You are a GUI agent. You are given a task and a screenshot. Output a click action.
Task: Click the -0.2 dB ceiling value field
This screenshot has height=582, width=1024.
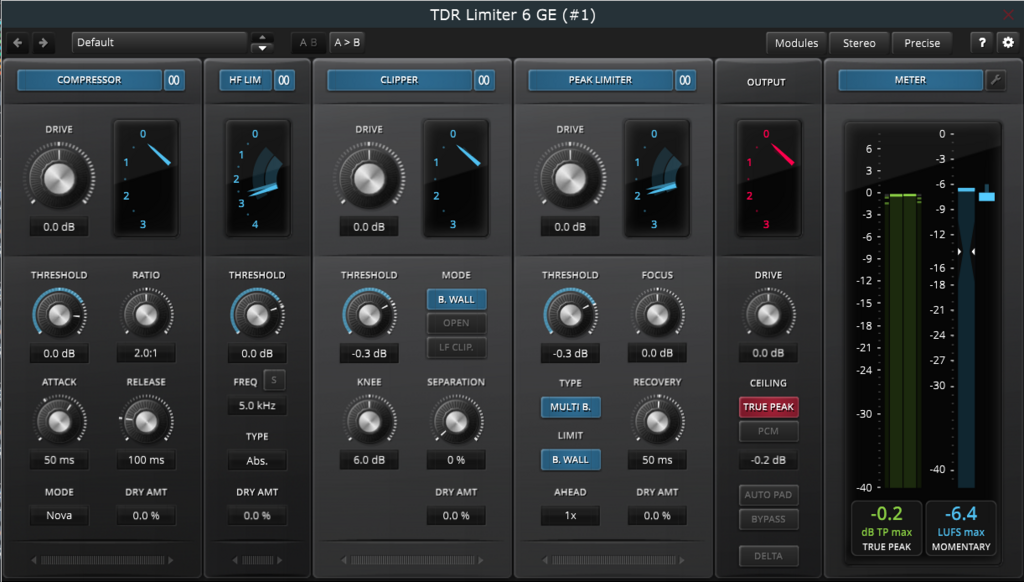pyautogui.click(x=768, y=460)
